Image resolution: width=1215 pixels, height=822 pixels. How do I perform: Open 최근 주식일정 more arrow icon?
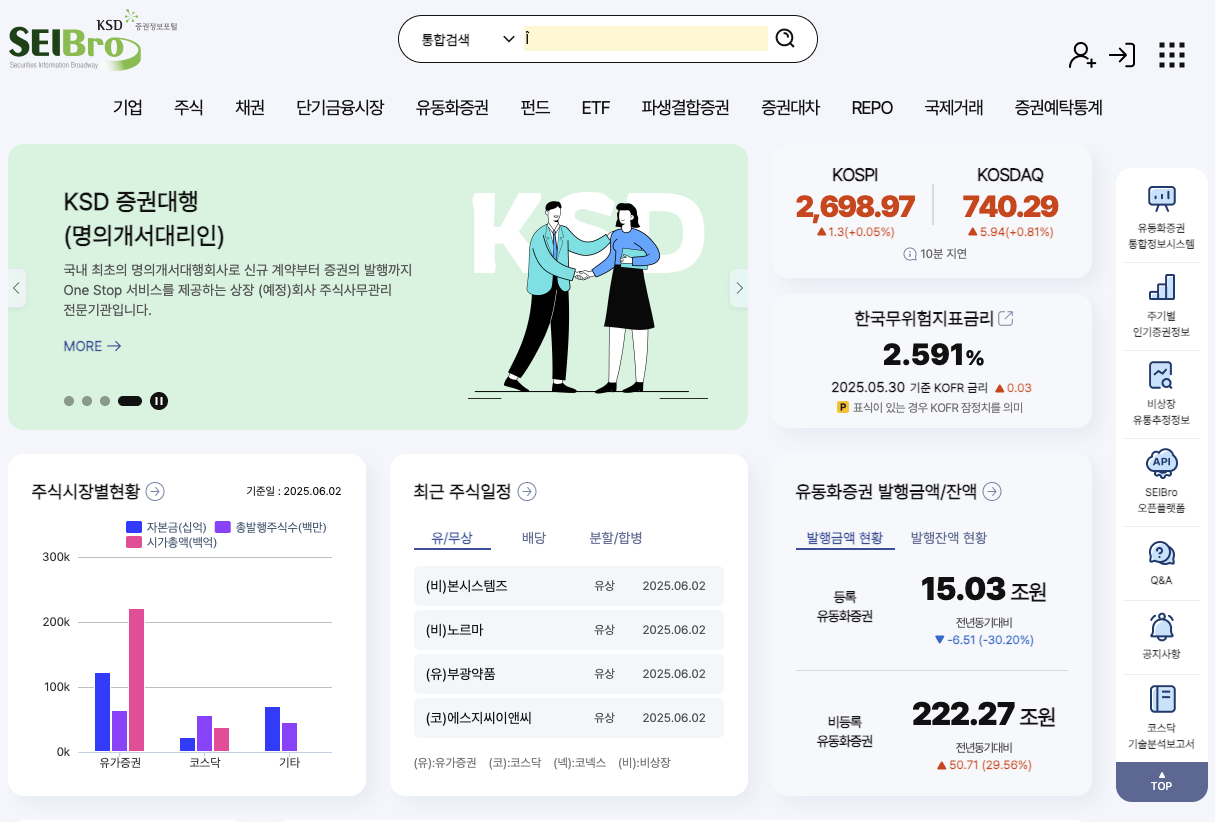[527, 491]
